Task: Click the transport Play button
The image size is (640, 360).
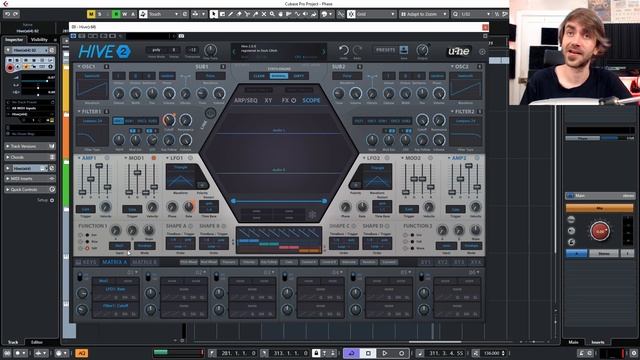Action: pos(384,353)
